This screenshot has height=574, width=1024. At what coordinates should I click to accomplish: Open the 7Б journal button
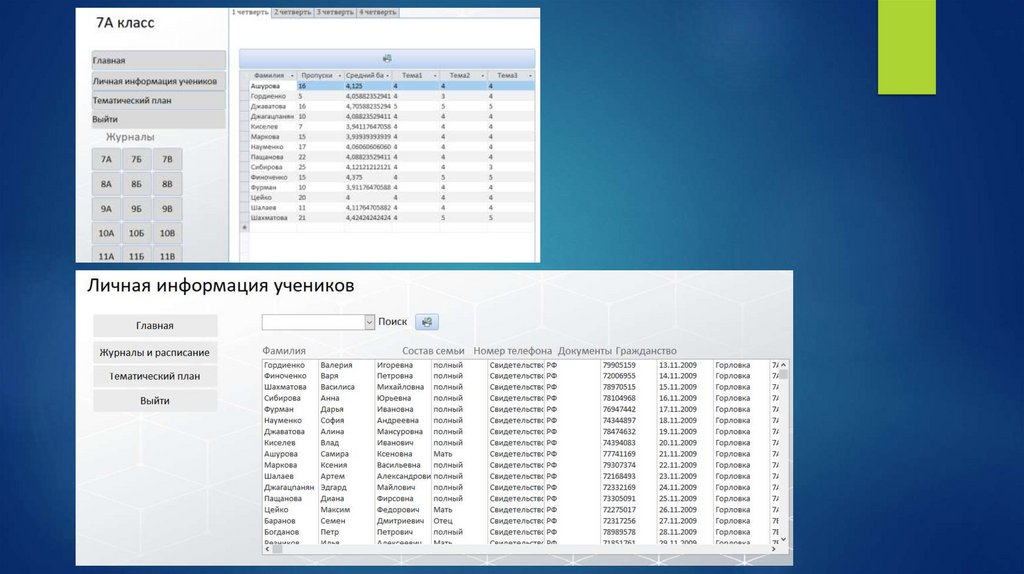(x=136, y=159)
